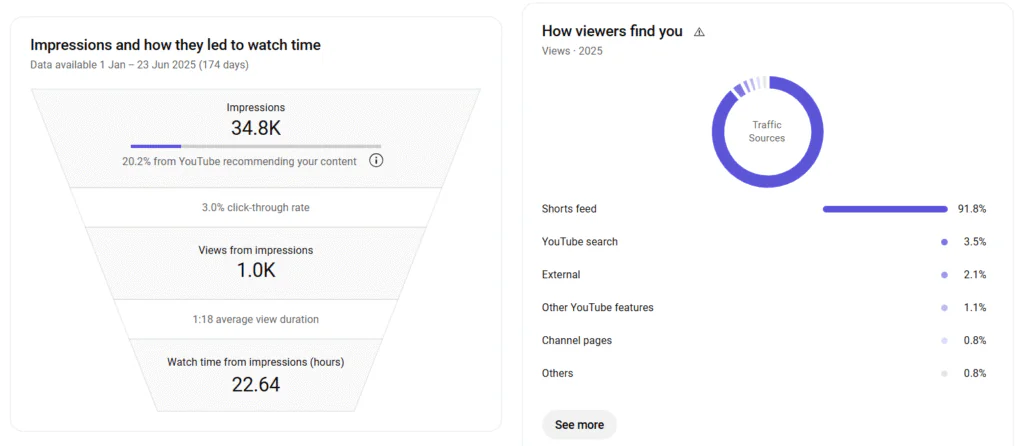
Task: Click the 3.5% YouTube search value
Action: click(x=974, y=242)
